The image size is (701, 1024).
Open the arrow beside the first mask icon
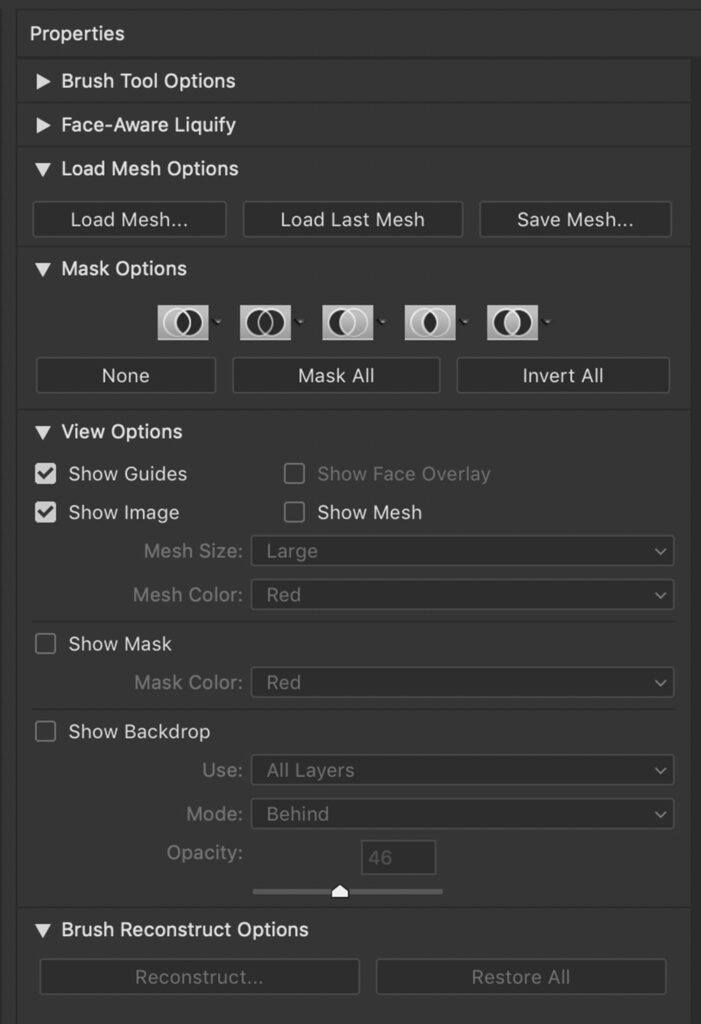(x=217, y=322)
